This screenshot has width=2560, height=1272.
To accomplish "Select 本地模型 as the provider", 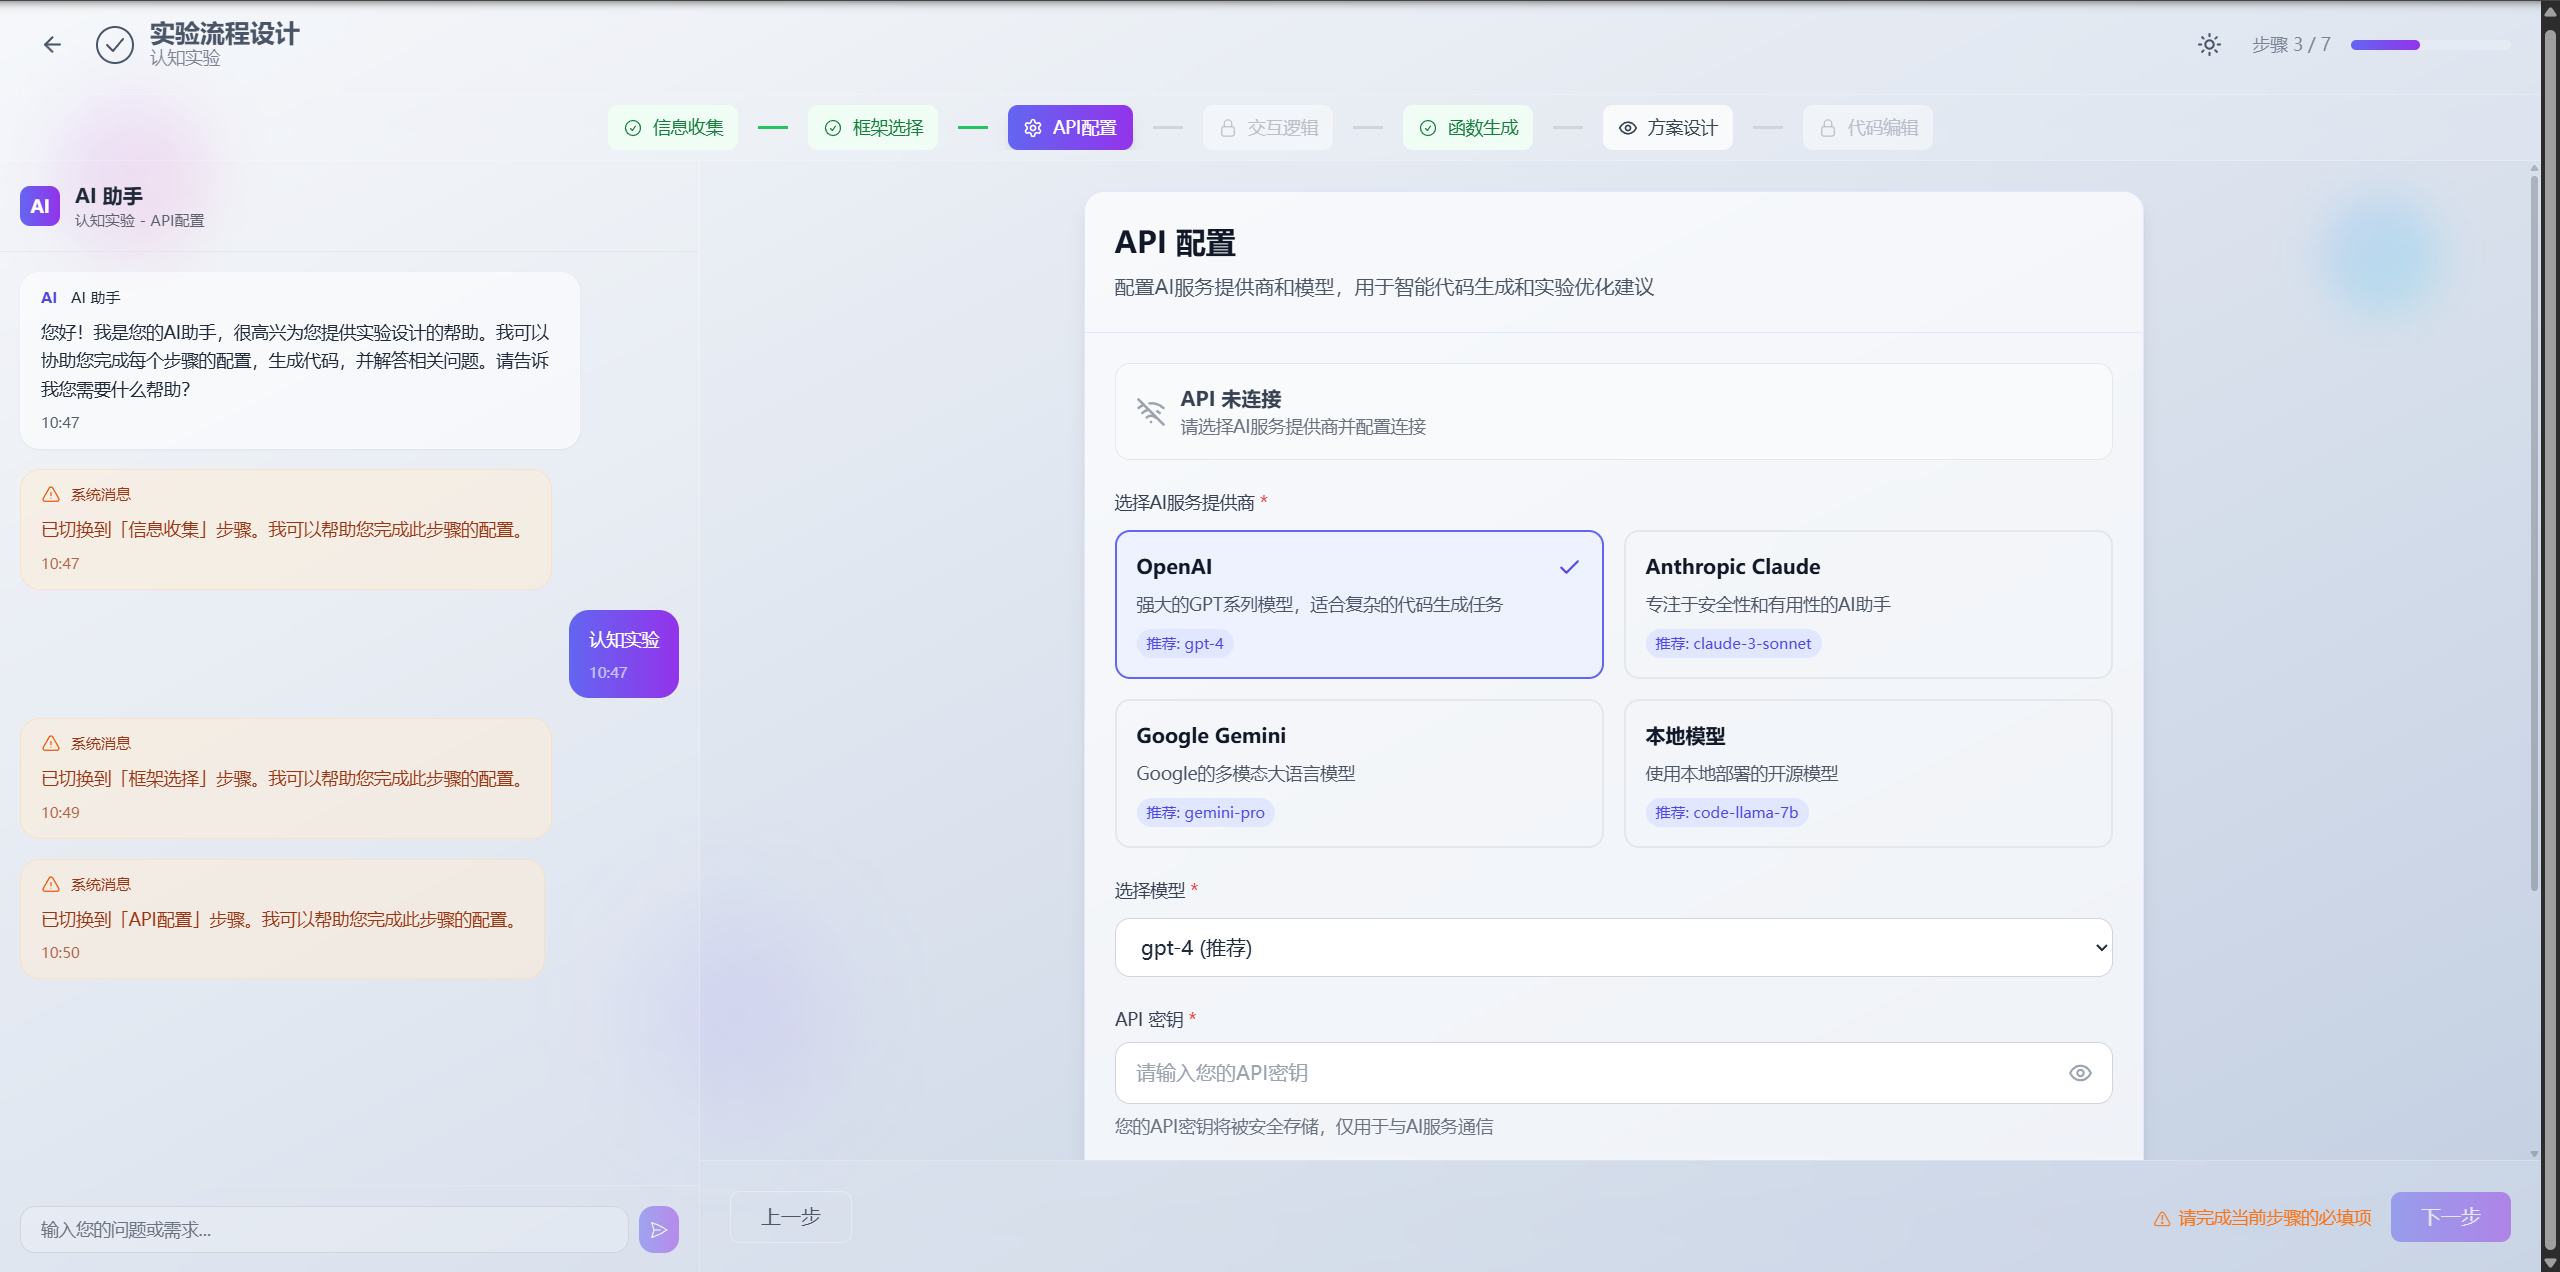I will click(1868, 773).
